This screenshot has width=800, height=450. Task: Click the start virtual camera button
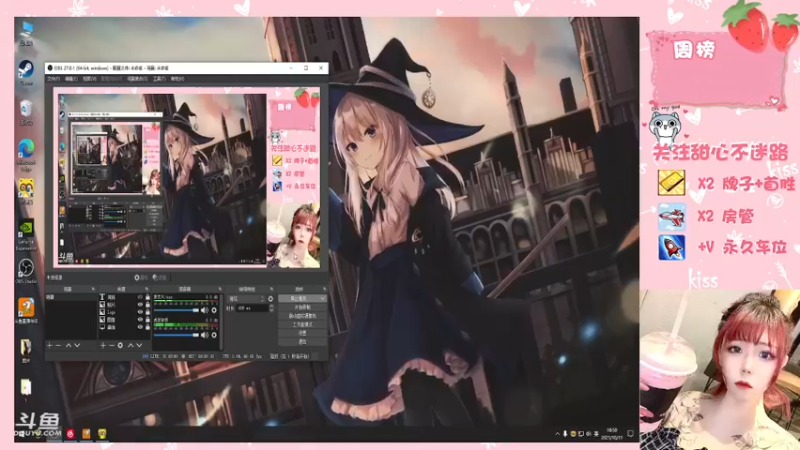click(302, 316)
